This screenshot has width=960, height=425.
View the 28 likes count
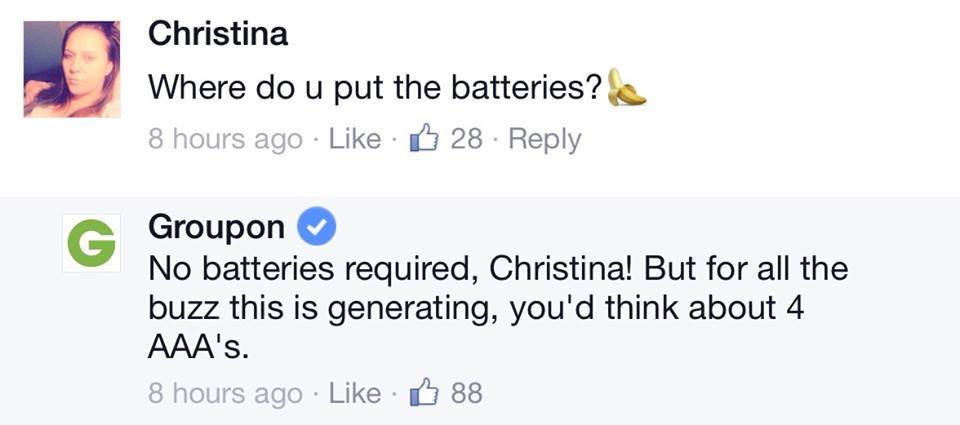click(x=466, y=139)
